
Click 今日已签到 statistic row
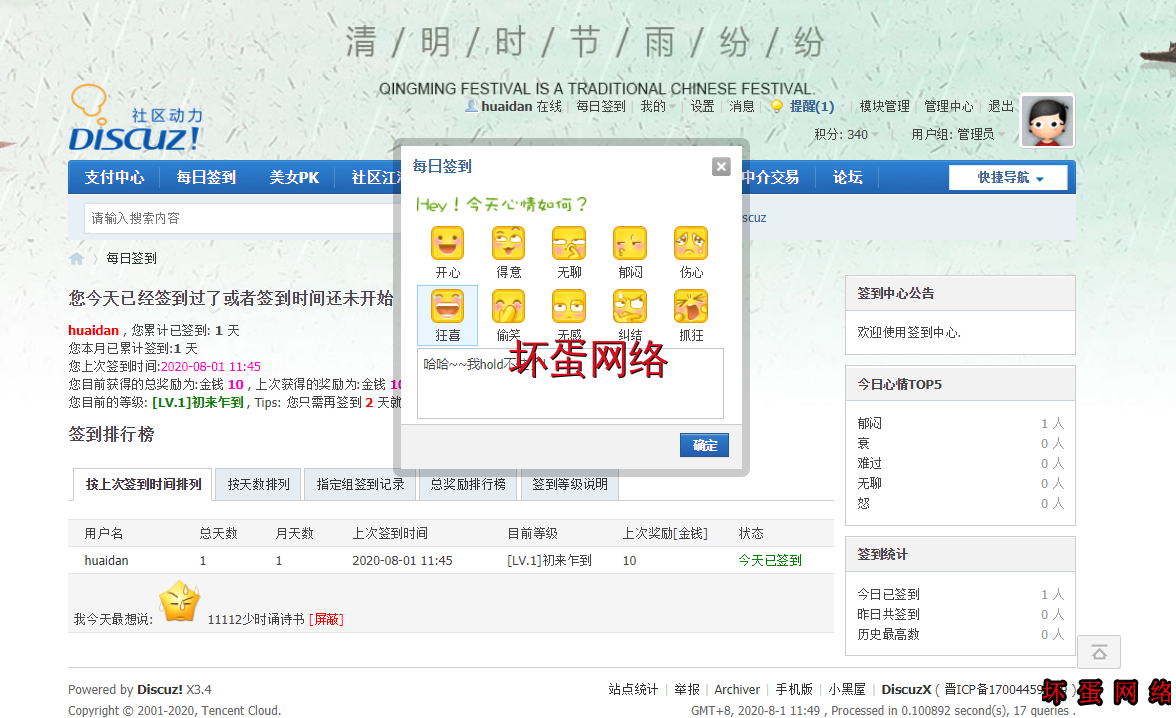(960, 594)
